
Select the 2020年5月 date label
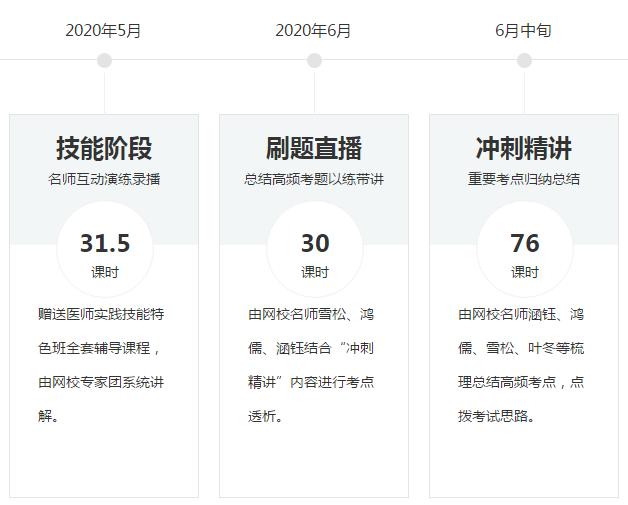coord(104,30)
